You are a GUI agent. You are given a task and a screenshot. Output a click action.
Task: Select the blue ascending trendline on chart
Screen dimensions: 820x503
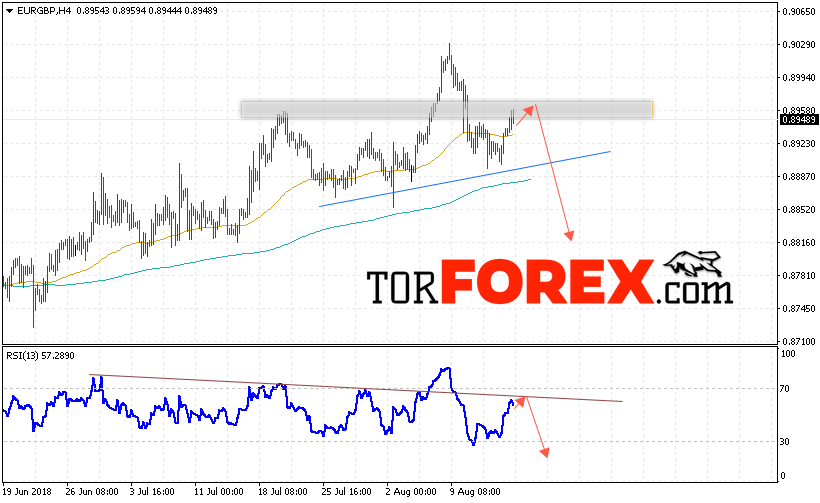[464, 179]
